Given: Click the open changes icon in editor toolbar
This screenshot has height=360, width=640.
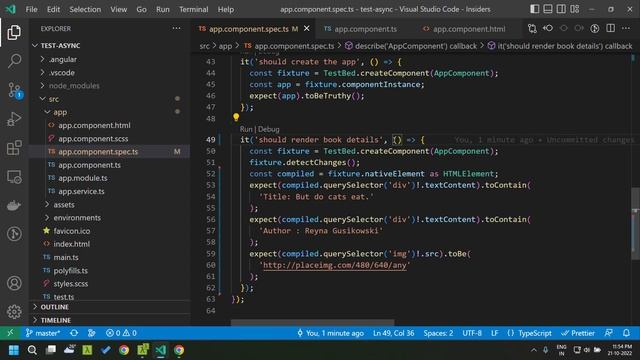Looking at the screenshot, I should tap(532, 28).
